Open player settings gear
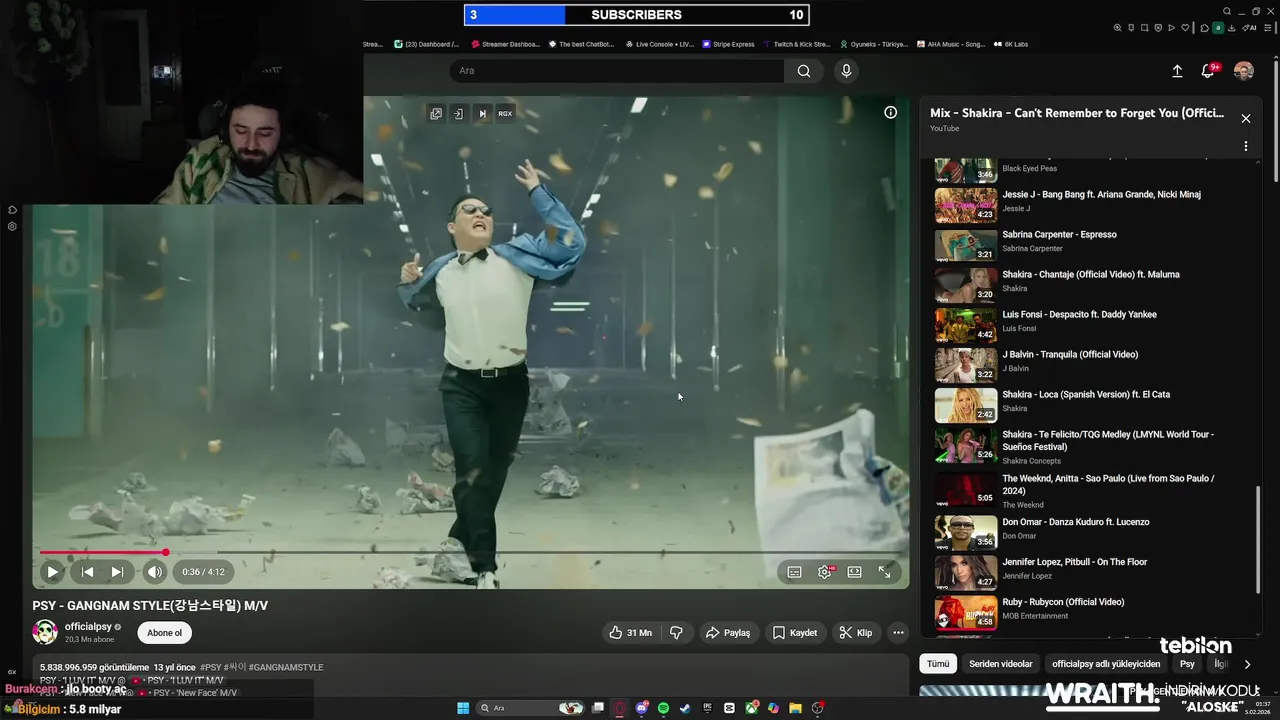Screen dimensions: 1280x720 (825, 572)
